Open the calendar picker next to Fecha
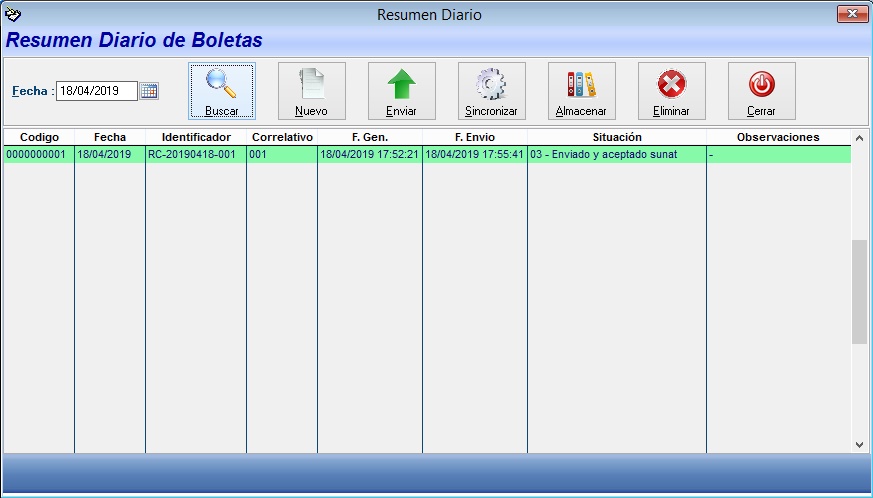Viewport: 873px width, 498px height. point(149,91)
